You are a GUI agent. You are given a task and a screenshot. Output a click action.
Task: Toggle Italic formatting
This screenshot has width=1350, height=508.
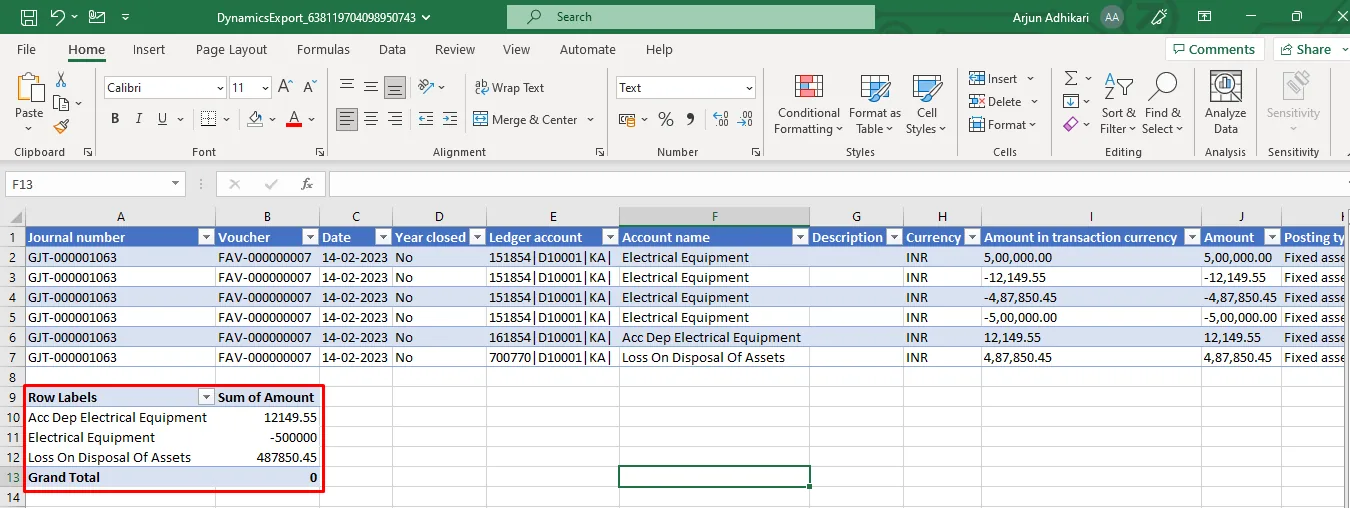[139, 119]
